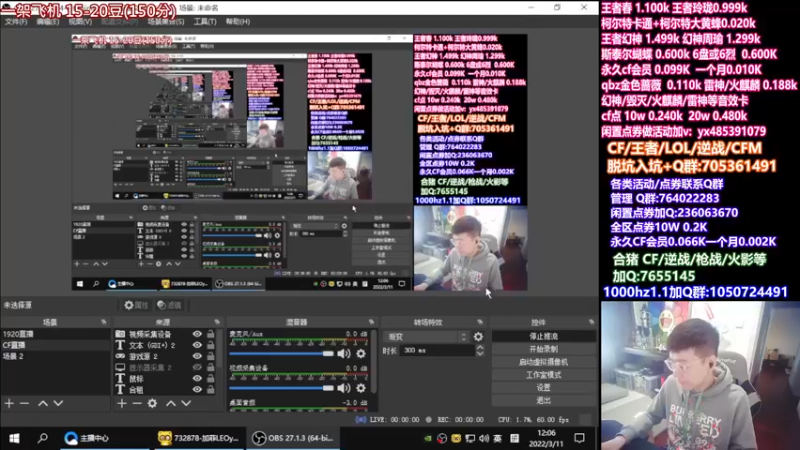Remove selected source with the minus icon under the 来源 list
This screenshot has width=800, height=450.
click(x=137, y=404)
